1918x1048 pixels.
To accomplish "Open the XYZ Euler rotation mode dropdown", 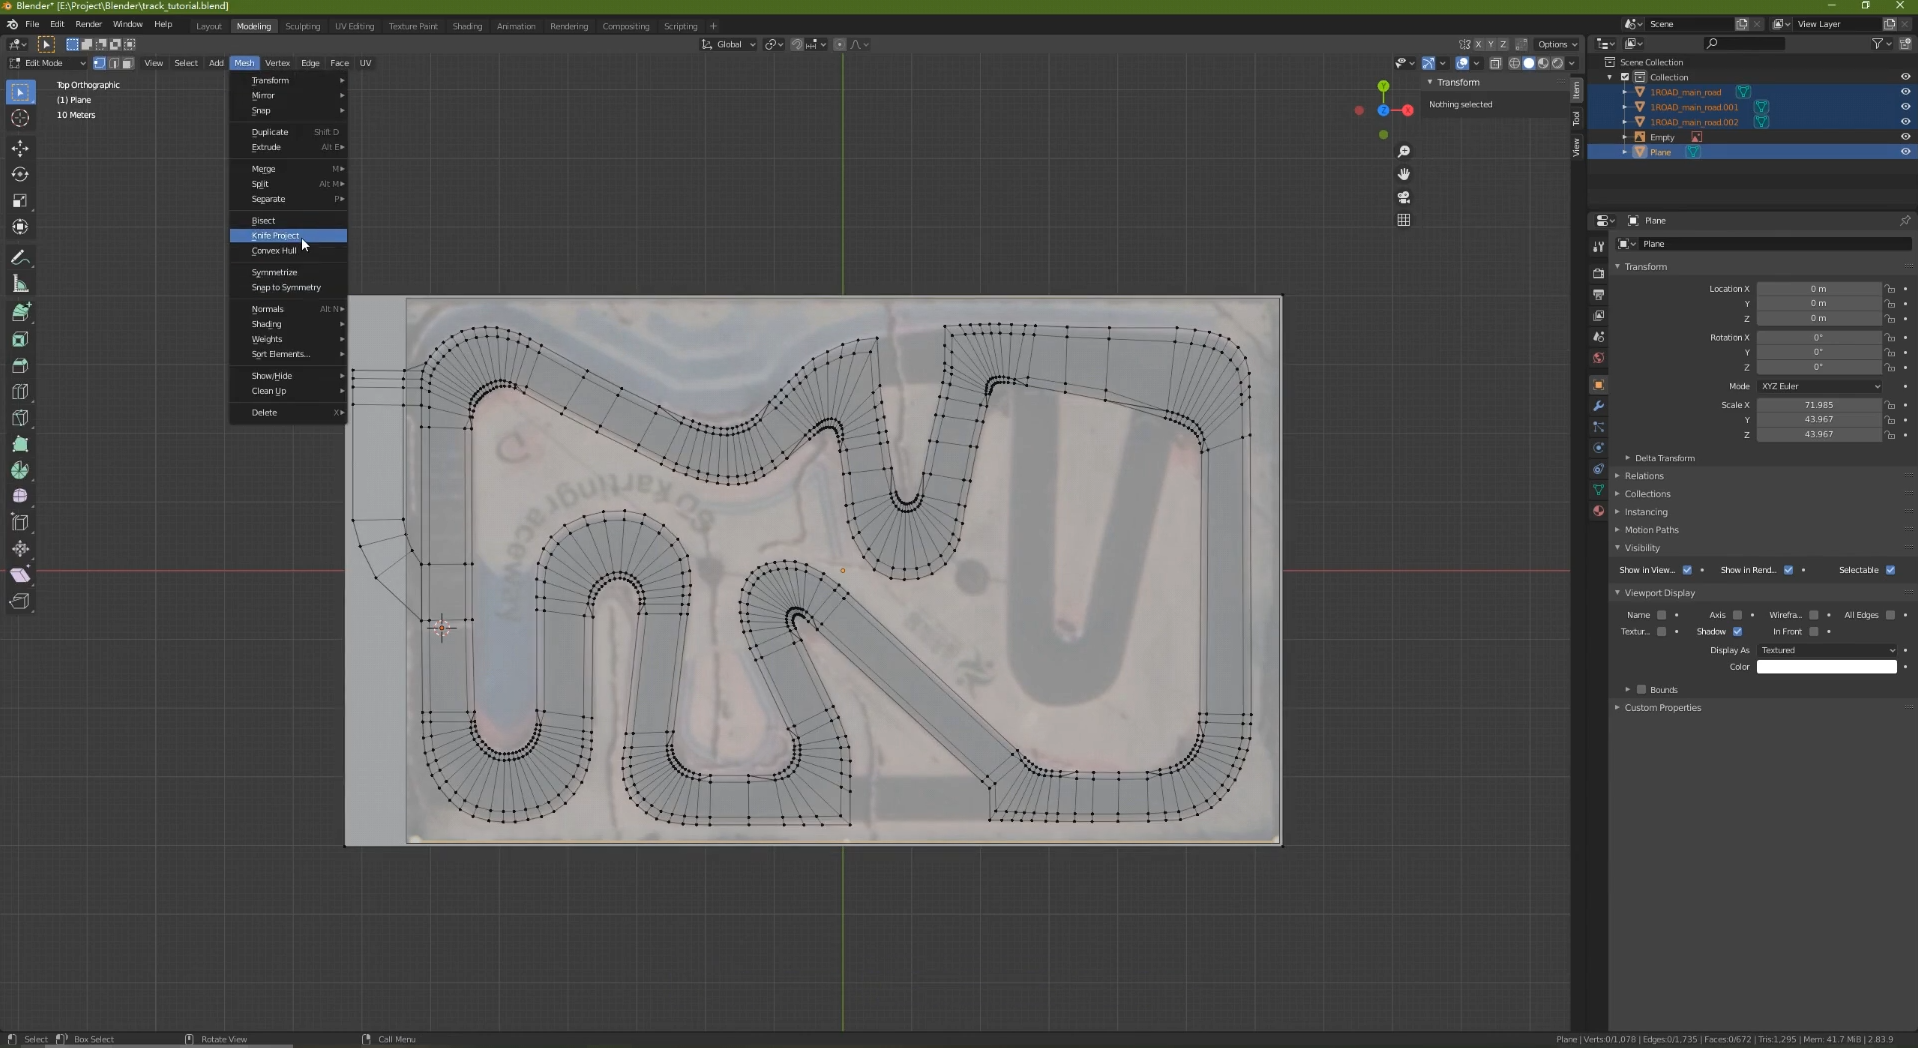I will click(1820, 386).
